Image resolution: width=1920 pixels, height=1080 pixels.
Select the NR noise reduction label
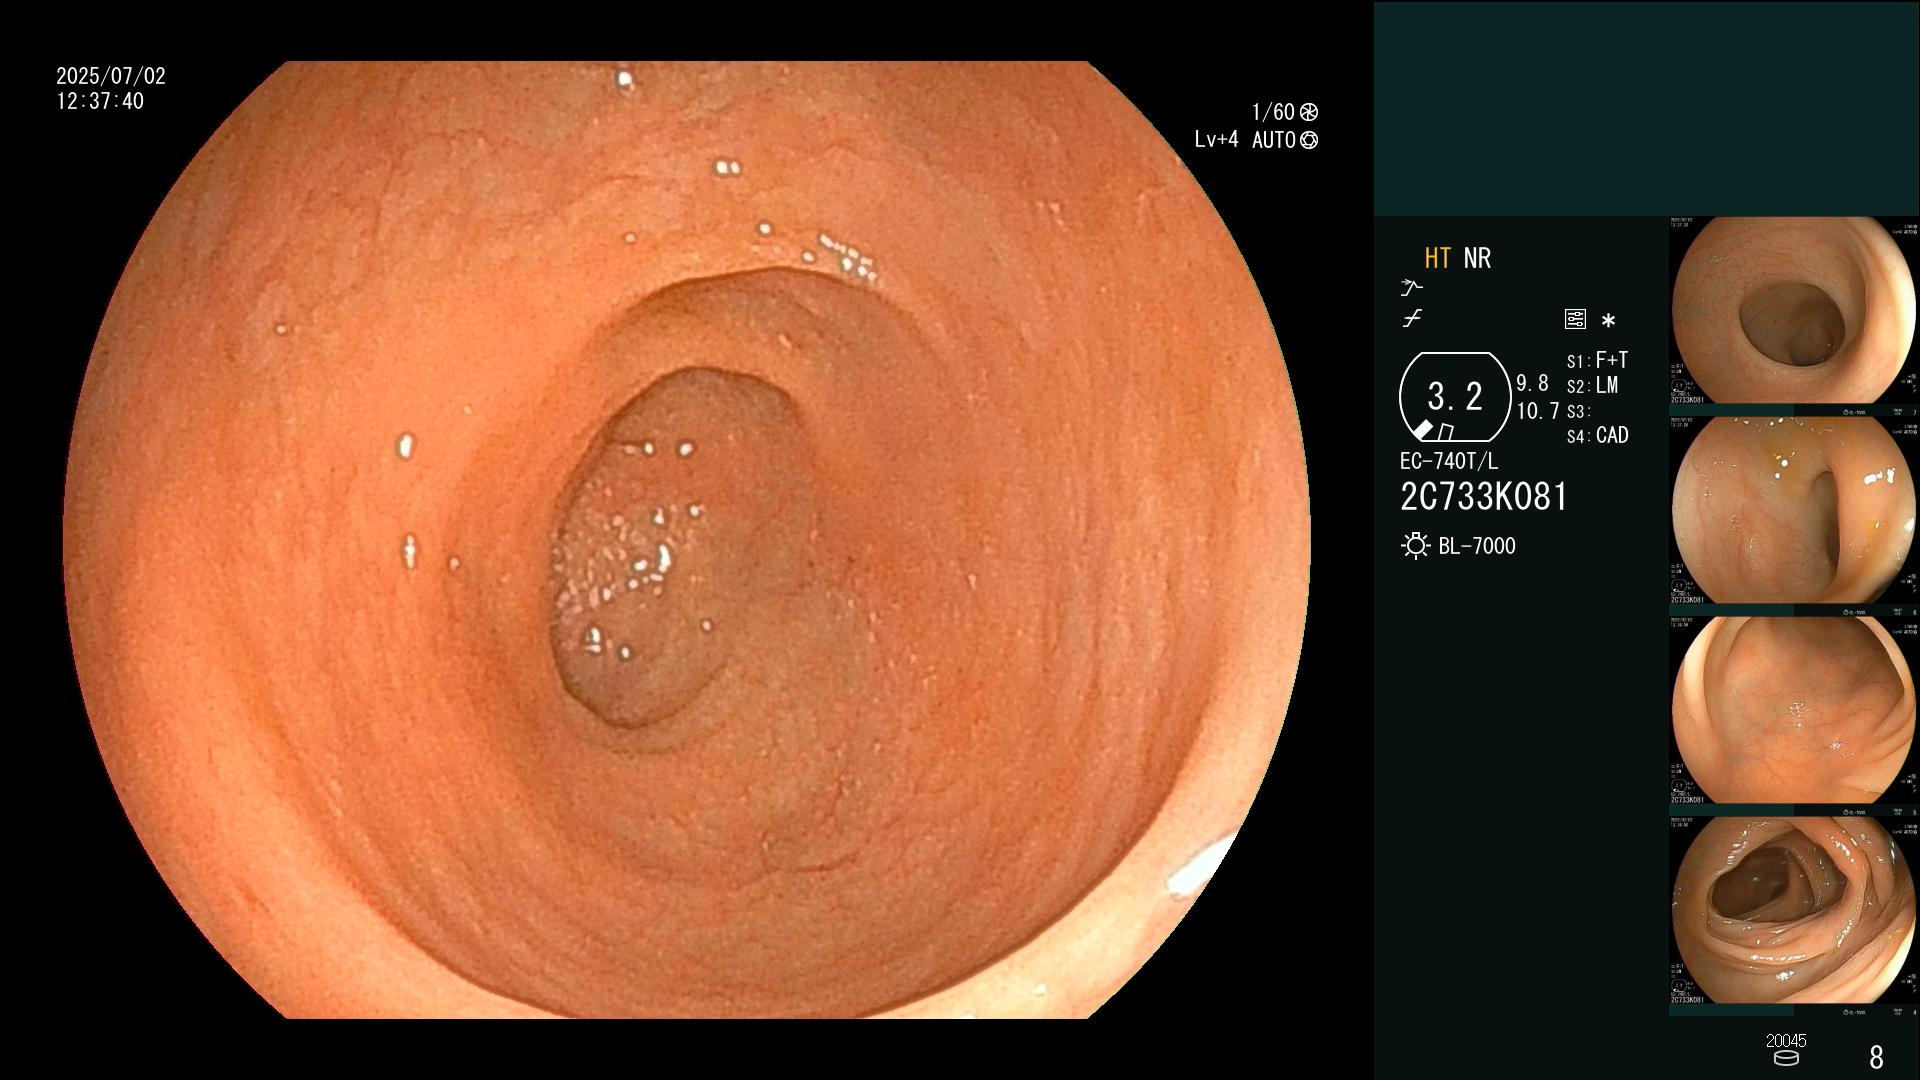(1477, 258)
